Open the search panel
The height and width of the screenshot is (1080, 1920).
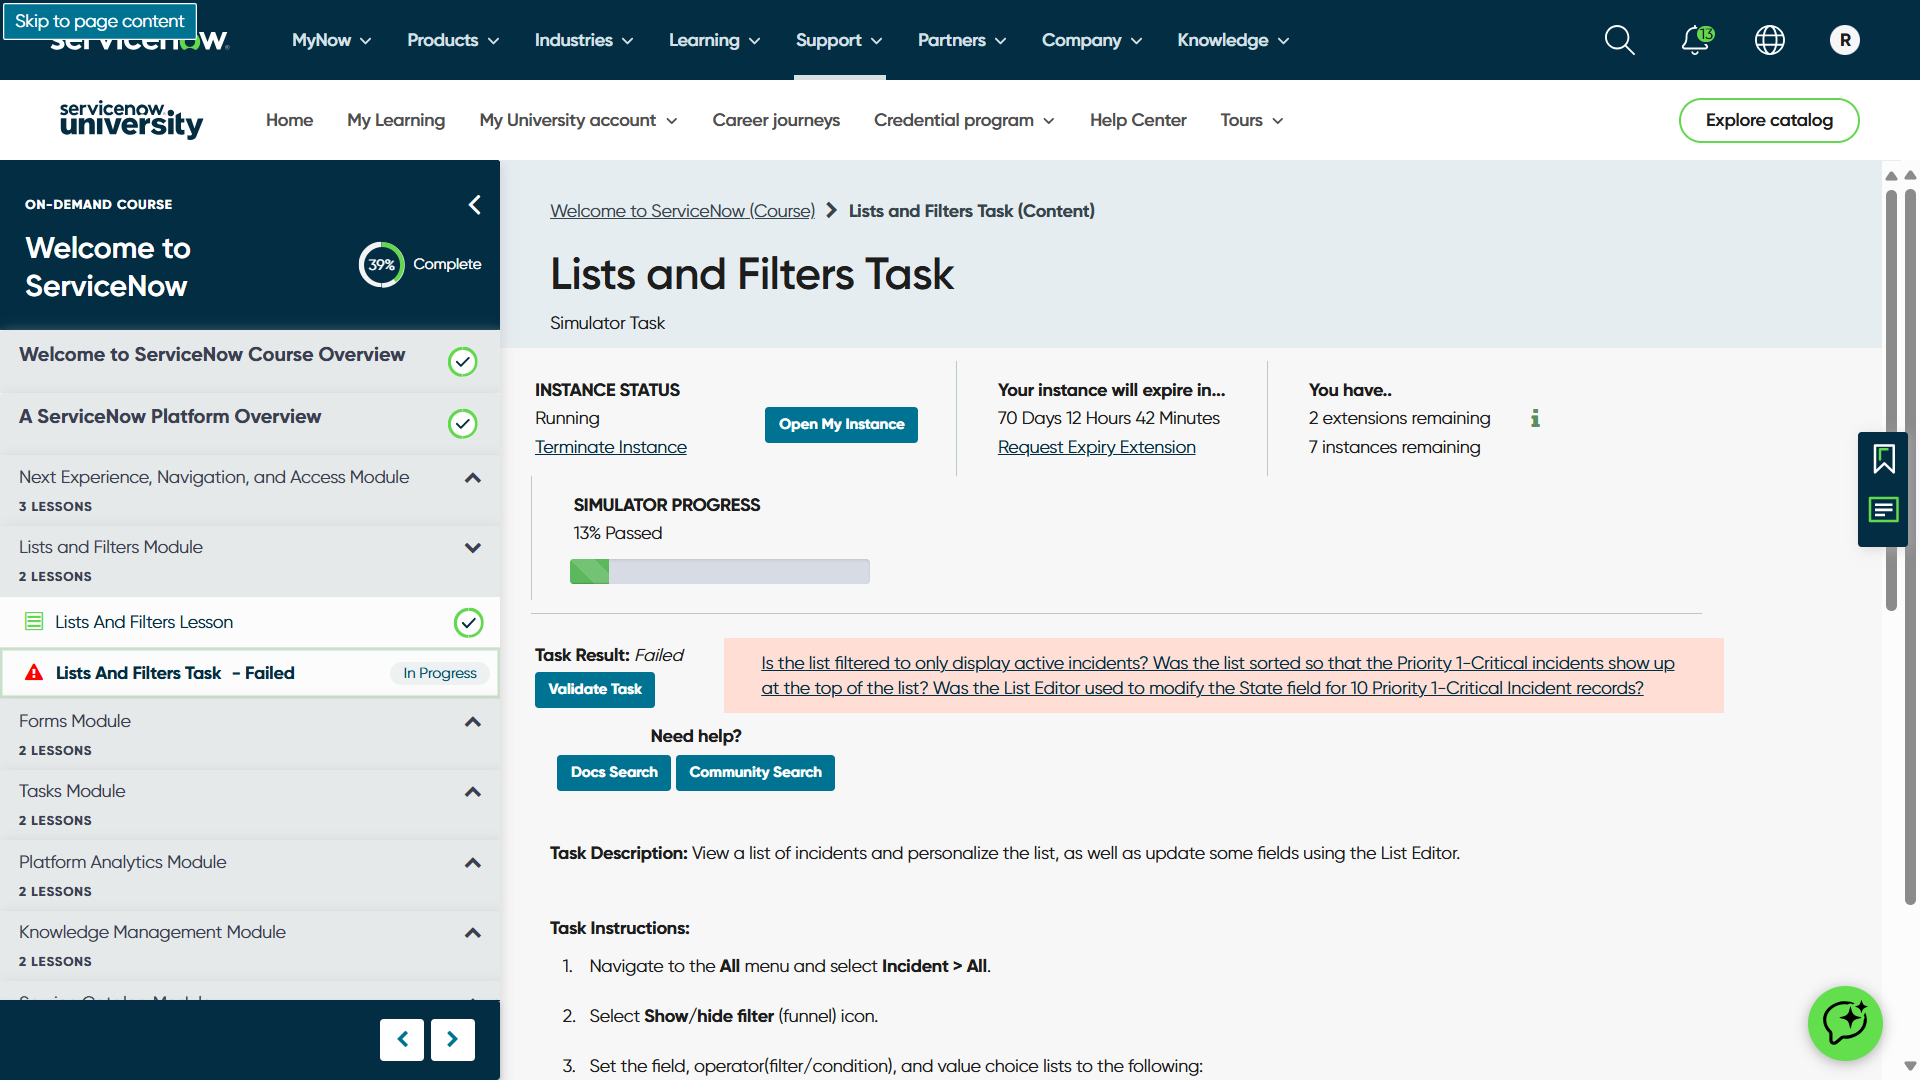(x=1619, y=40)
